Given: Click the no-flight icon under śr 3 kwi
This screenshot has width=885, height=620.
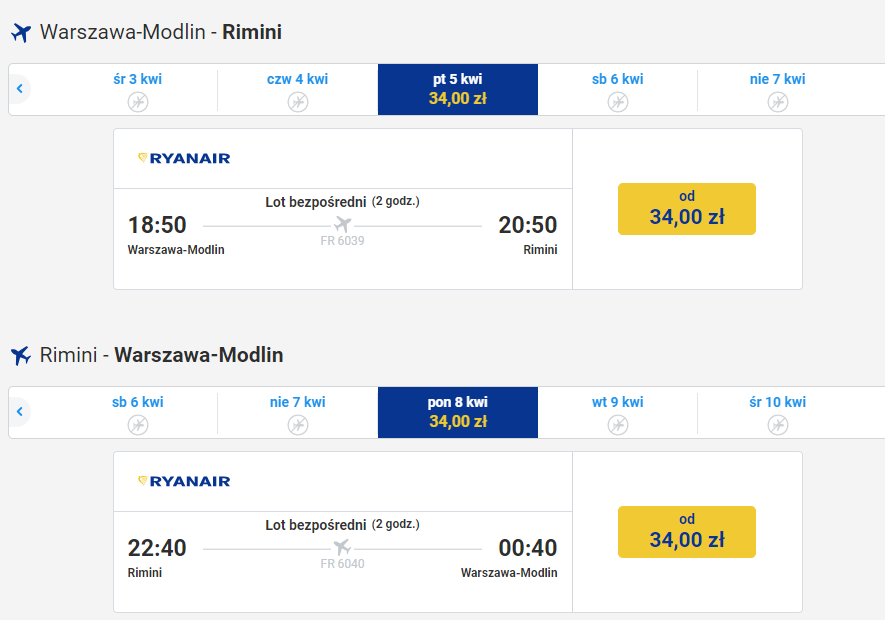Looking at the screenshot, I should pos(138,102).
